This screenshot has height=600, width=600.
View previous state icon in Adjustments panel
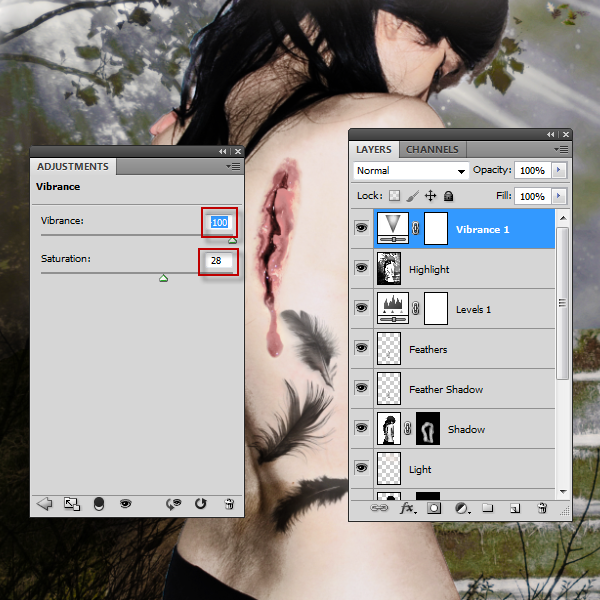[x=173, y=504]
